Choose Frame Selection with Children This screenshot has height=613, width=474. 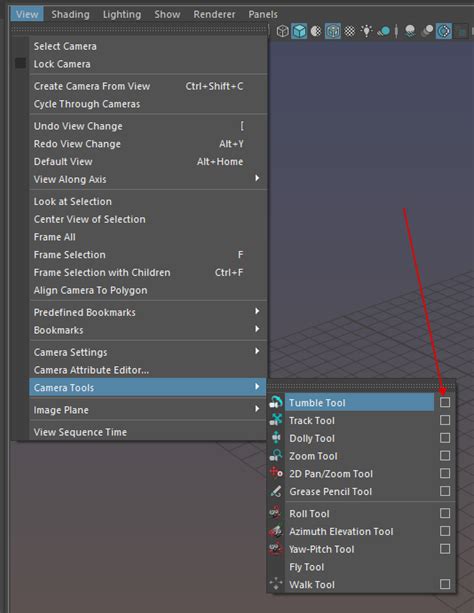148,272
